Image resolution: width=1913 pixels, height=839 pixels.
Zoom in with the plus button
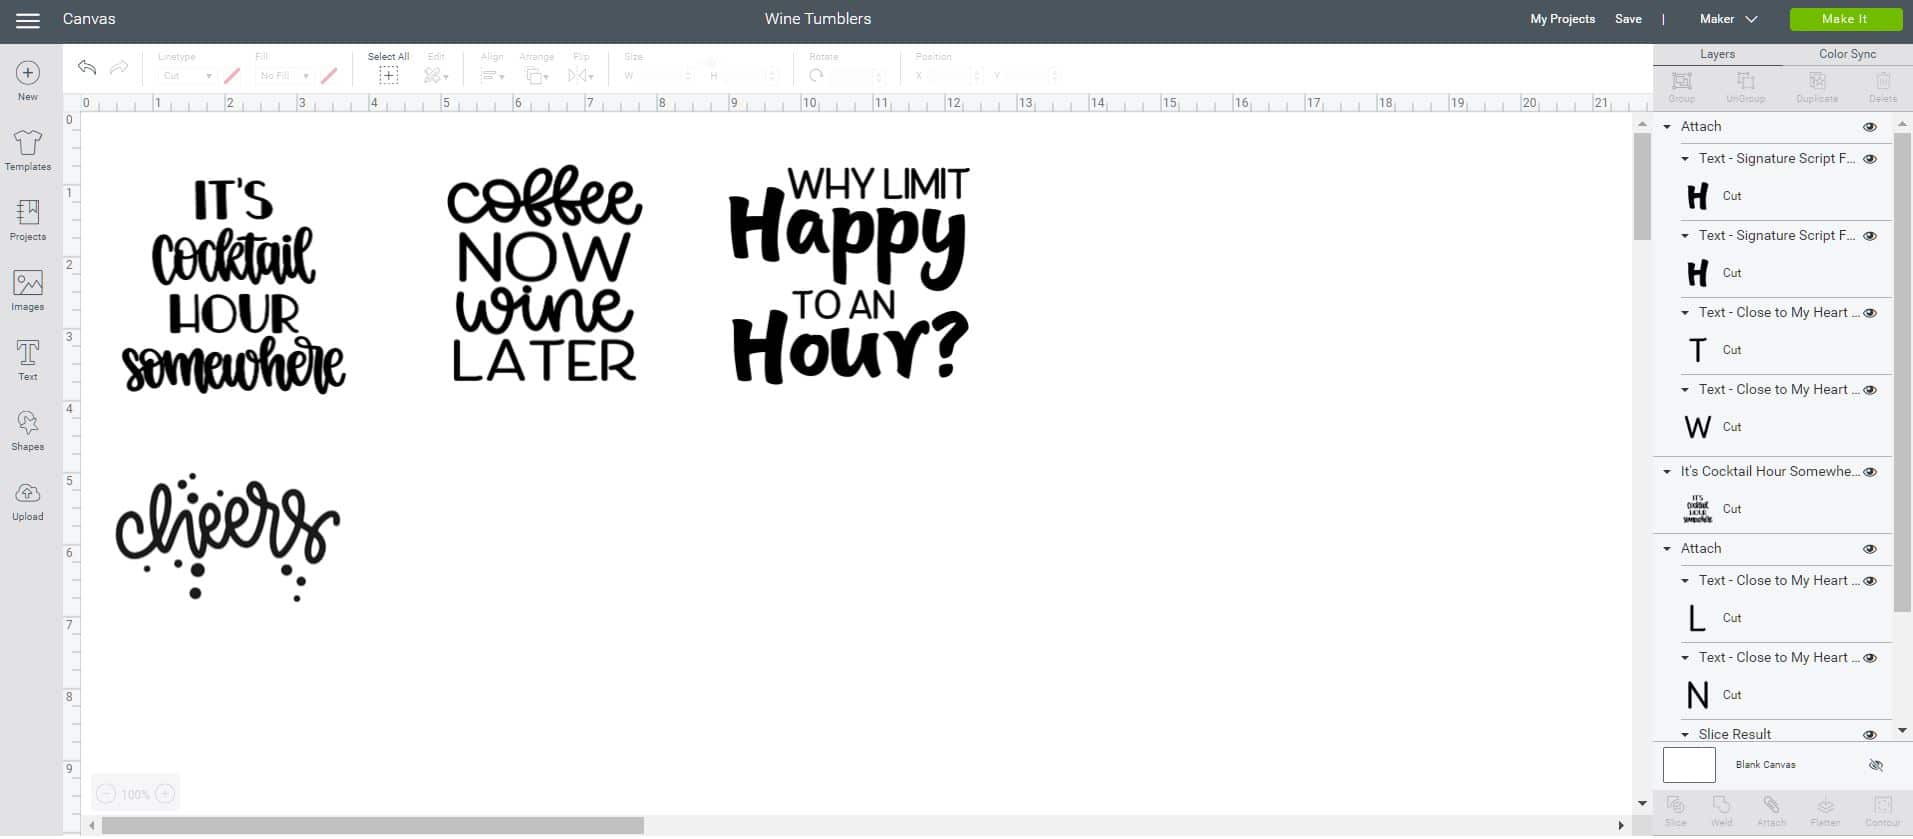(165, 794)
